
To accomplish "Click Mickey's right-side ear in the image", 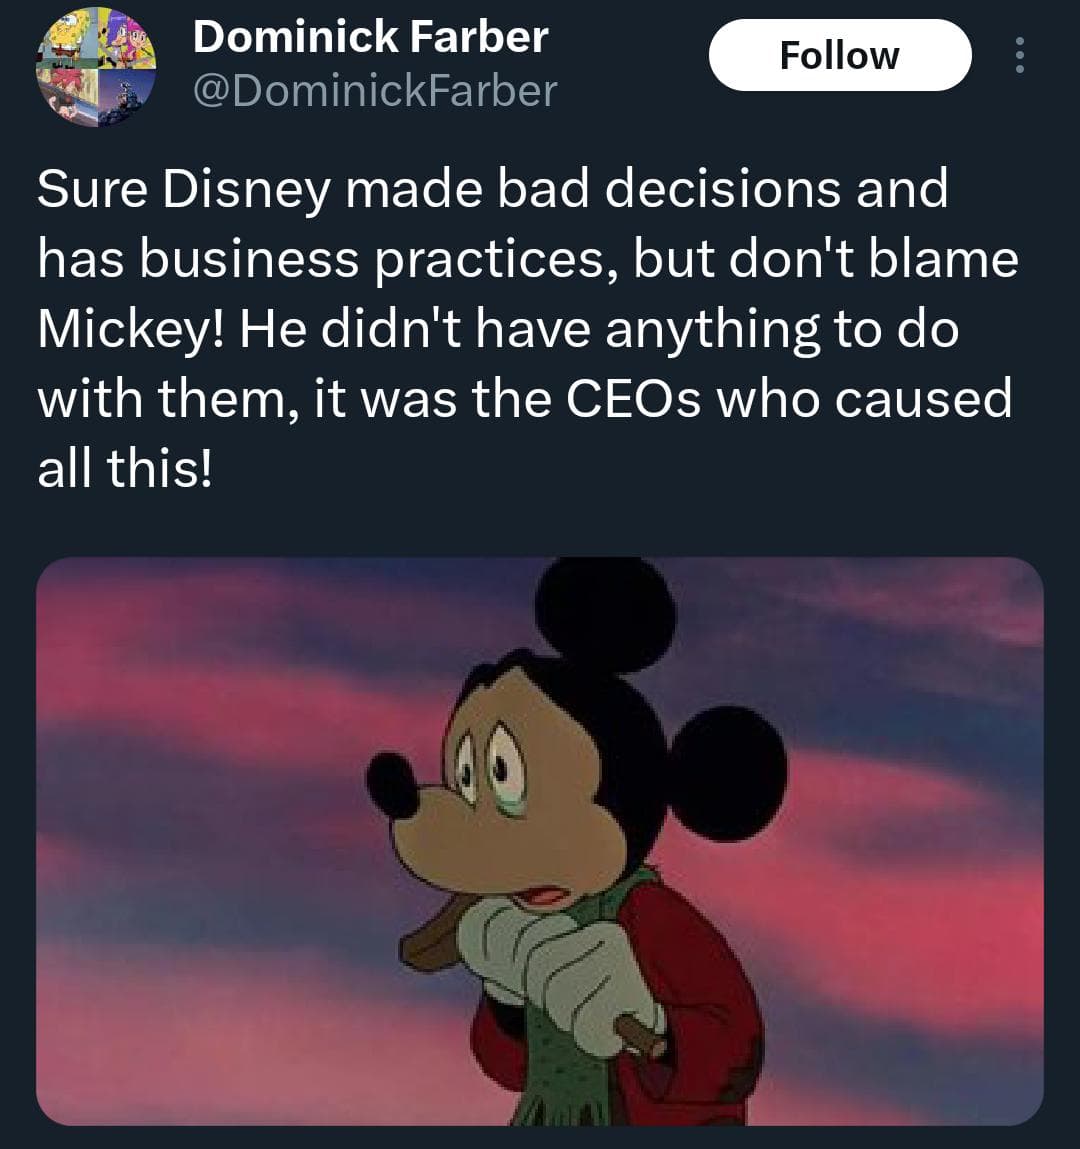I will click(727, 772).
